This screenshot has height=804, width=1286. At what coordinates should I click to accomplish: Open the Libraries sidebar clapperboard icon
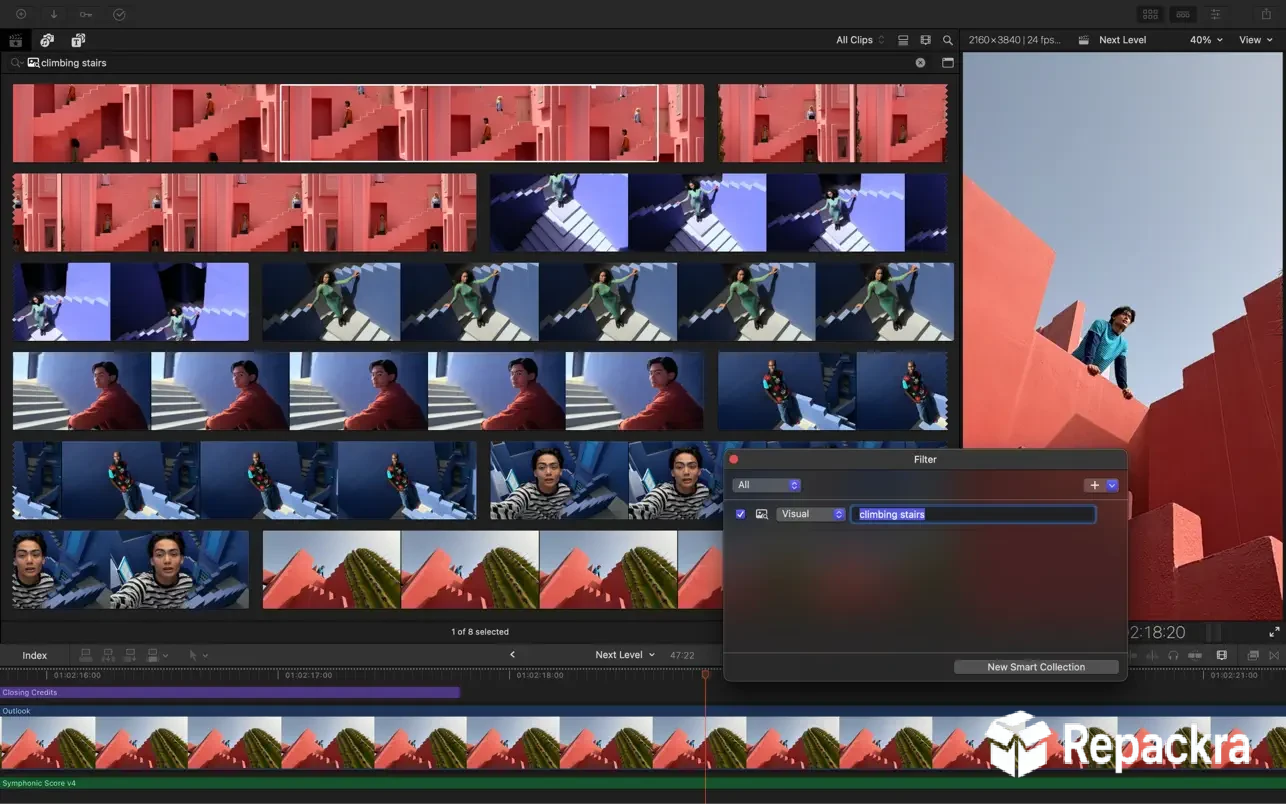(15, 41)
